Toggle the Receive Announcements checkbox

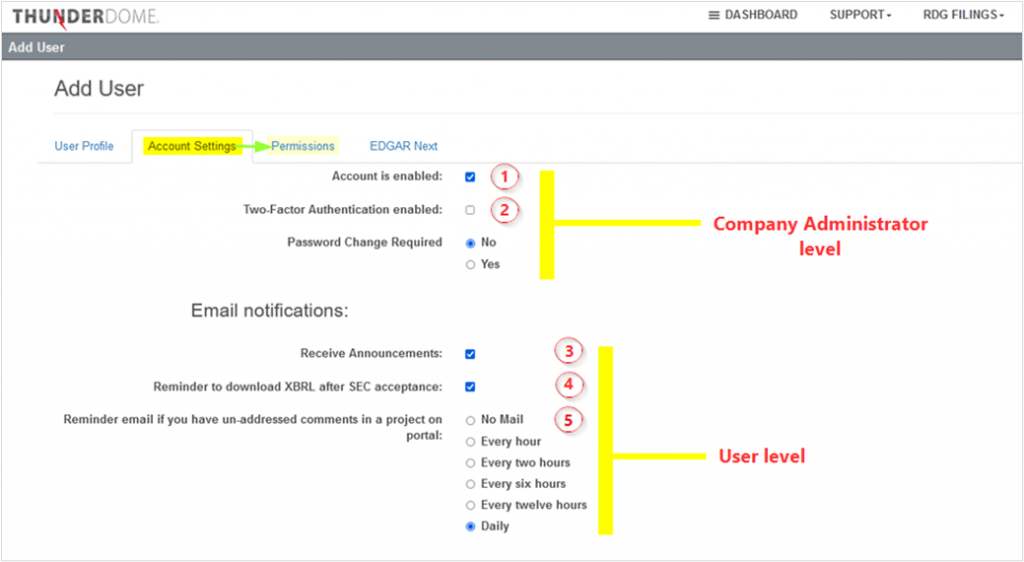[x=470, y=354]
